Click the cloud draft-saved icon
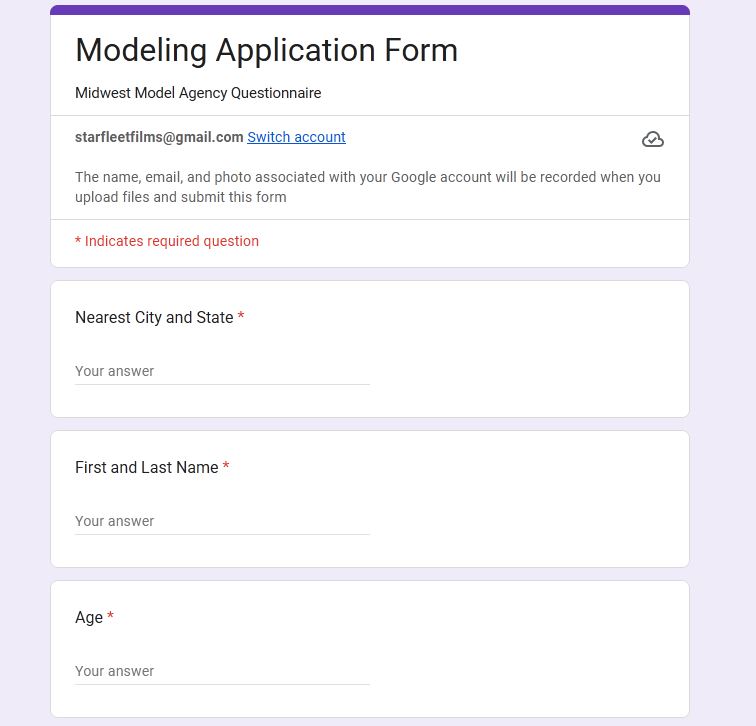 [x=652, y=139]
